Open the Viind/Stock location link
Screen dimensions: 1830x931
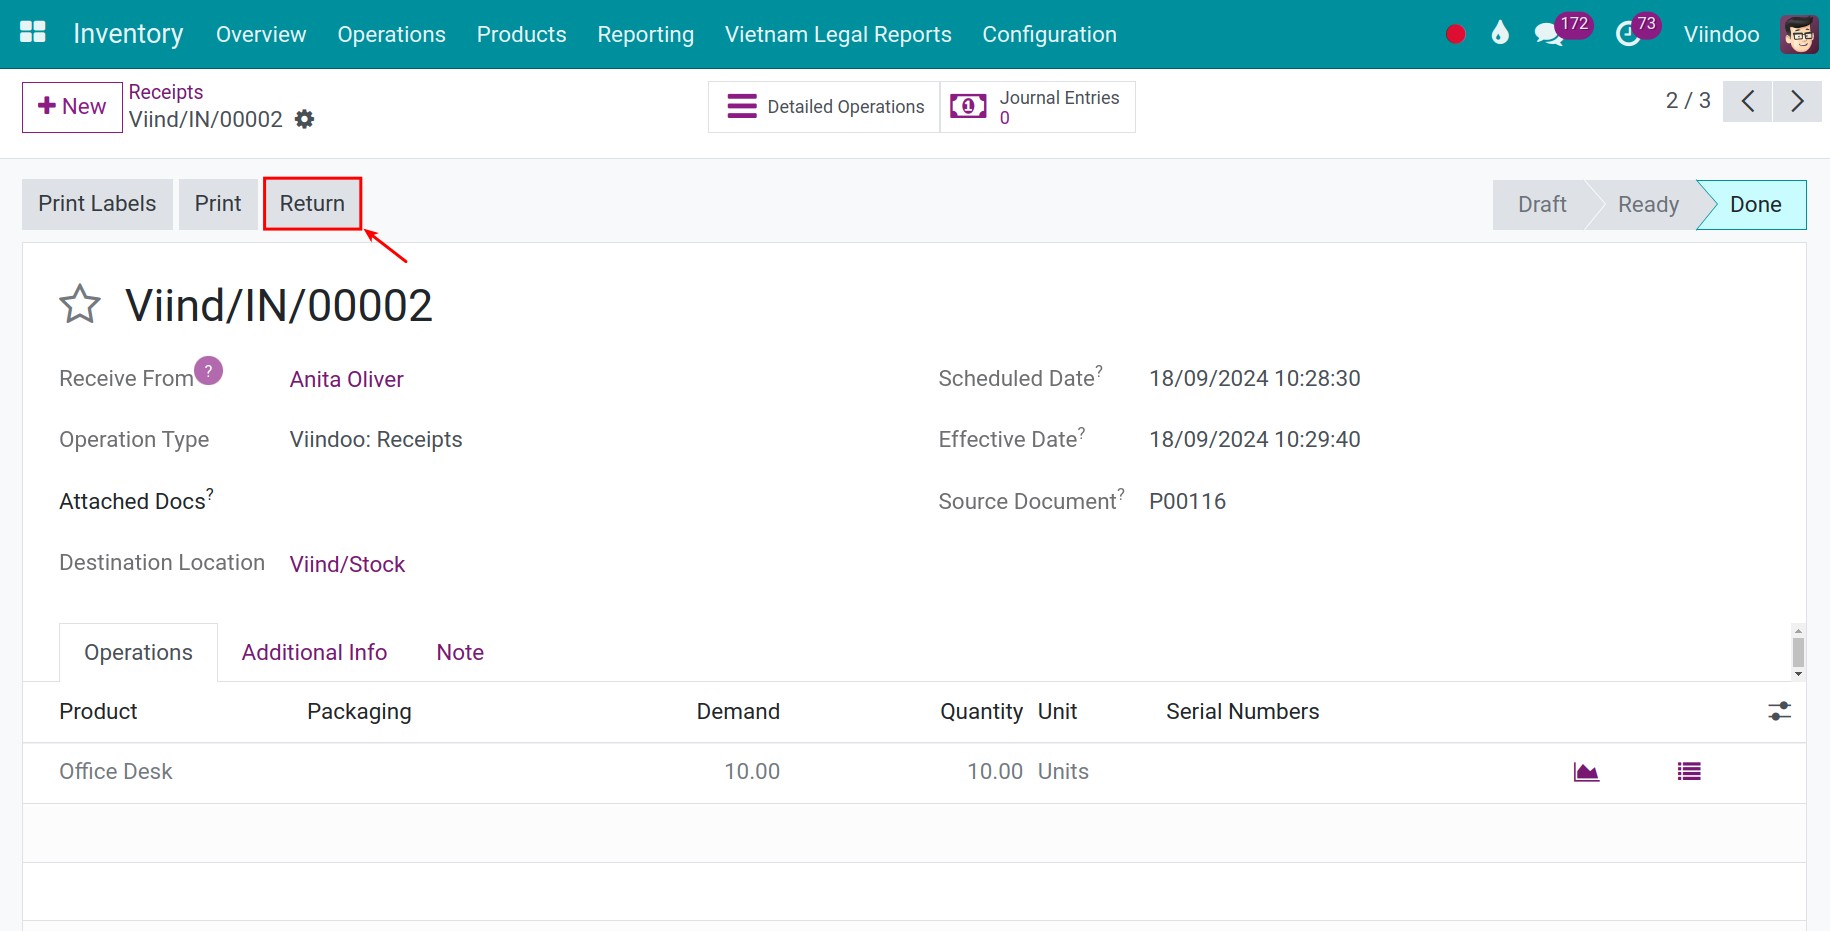tap(347, 565)
